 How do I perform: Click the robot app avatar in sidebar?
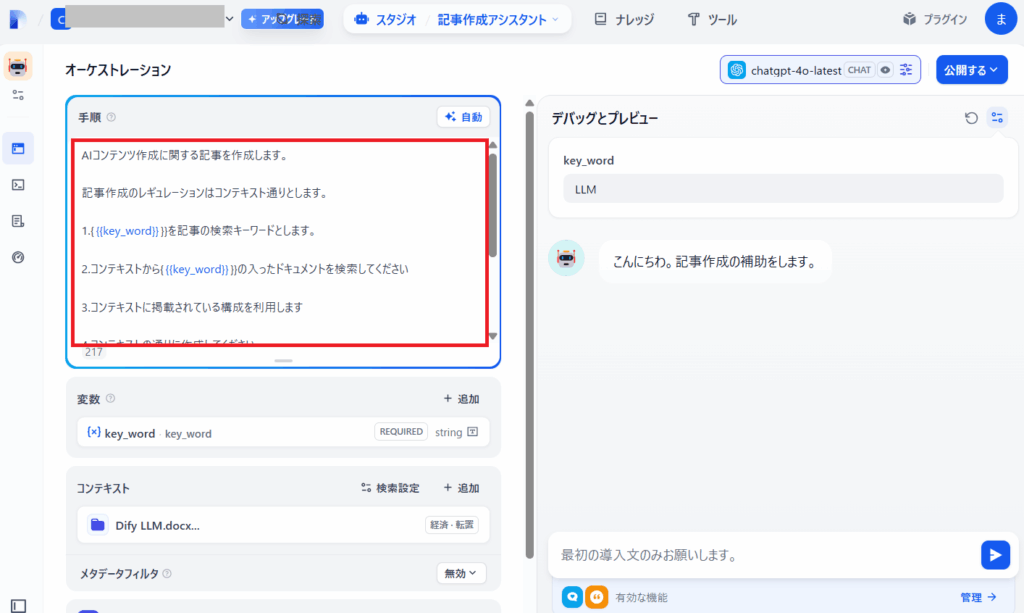[x=18, y=68]
